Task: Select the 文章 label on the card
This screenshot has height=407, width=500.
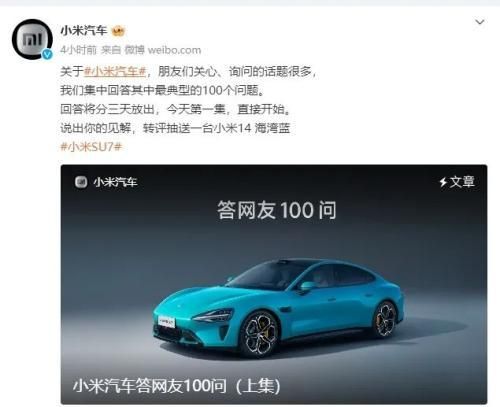Action: coord(462,182)
